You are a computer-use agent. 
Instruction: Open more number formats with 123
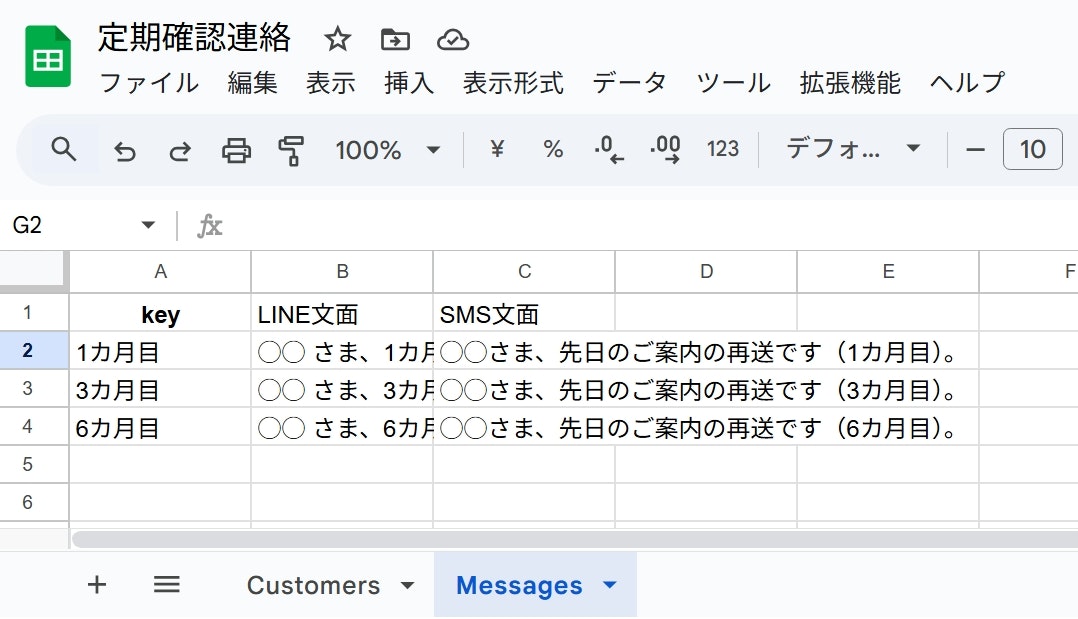723,149
